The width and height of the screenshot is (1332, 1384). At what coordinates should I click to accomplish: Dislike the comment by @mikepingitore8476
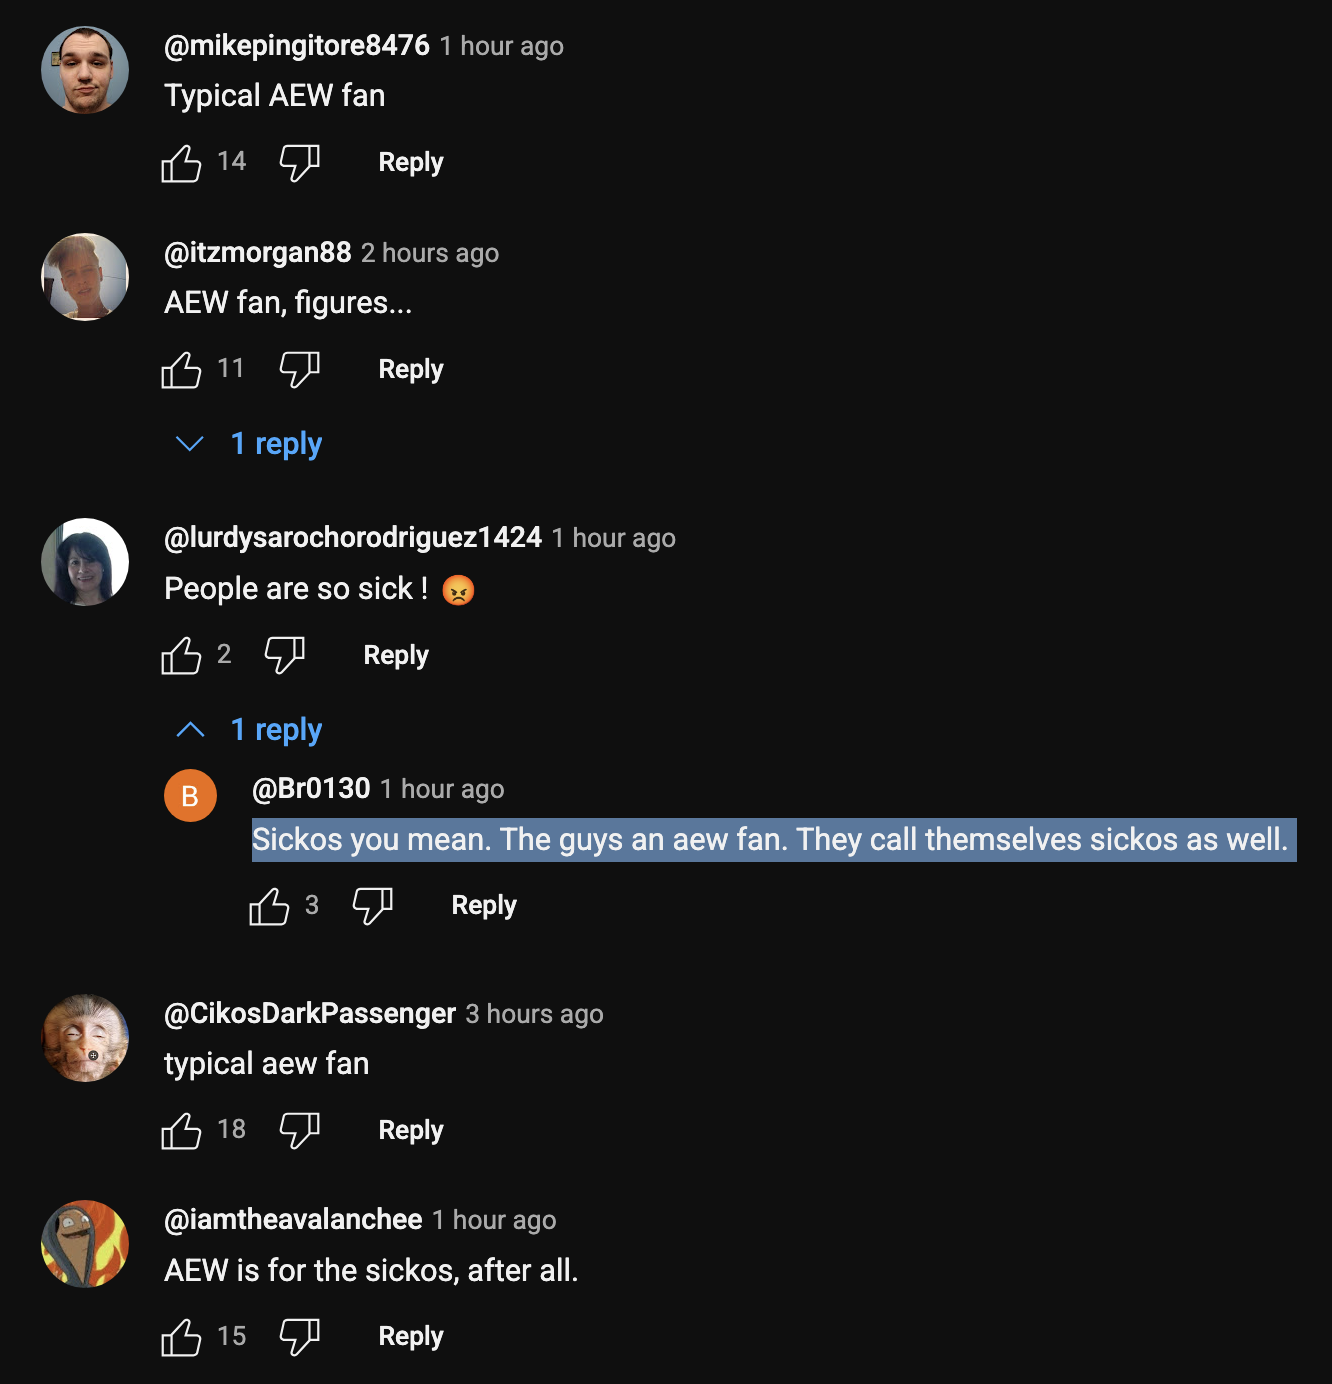tap(299, 162)
